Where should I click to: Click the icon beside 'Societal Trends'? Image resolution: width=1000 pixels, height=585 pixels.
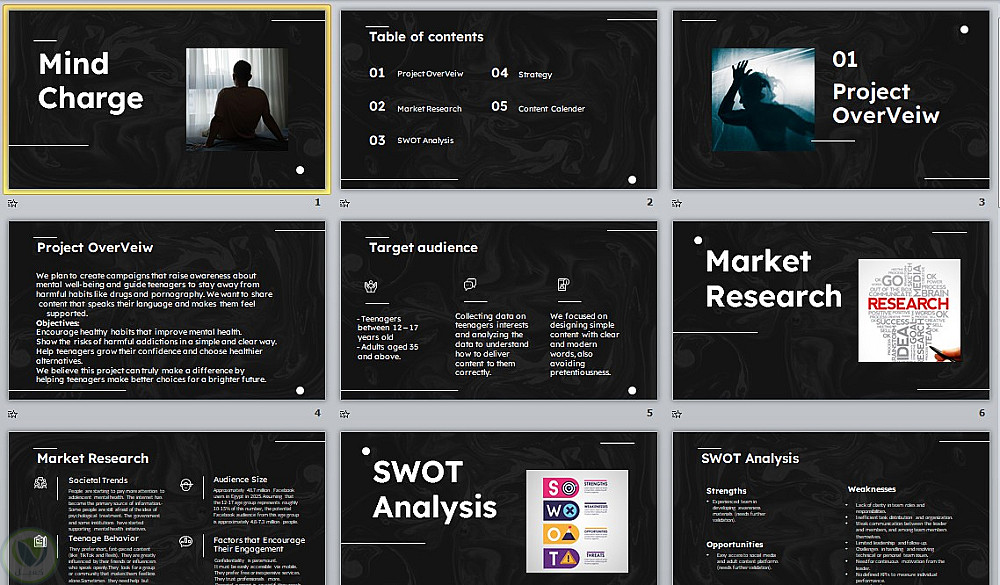[x=40, y=483]
